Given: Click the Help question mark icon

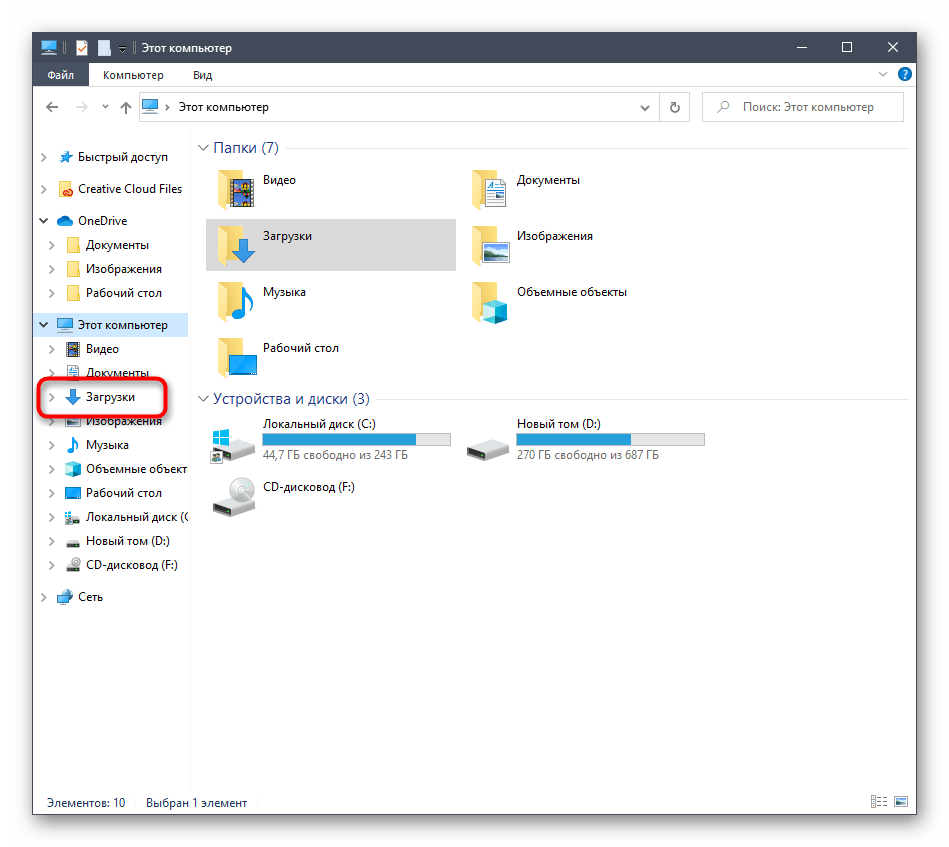Looking at the screenshot, I should (x=904, y=75).
